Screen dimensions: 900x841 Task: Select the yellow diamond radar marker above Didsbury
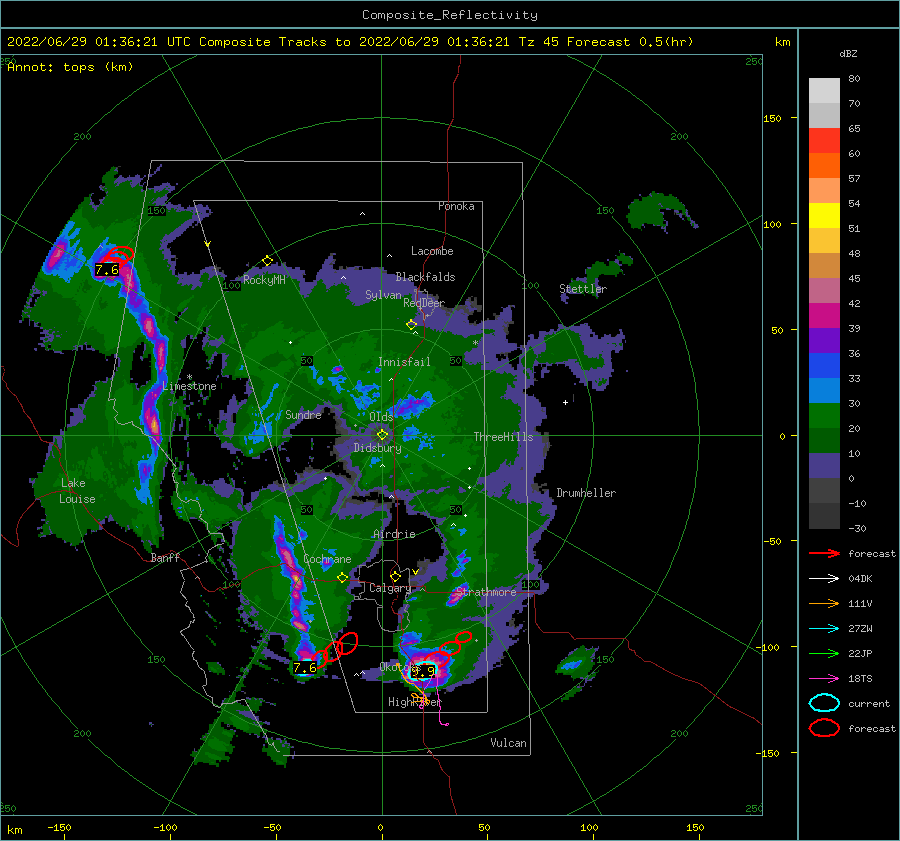coord(382,435)
